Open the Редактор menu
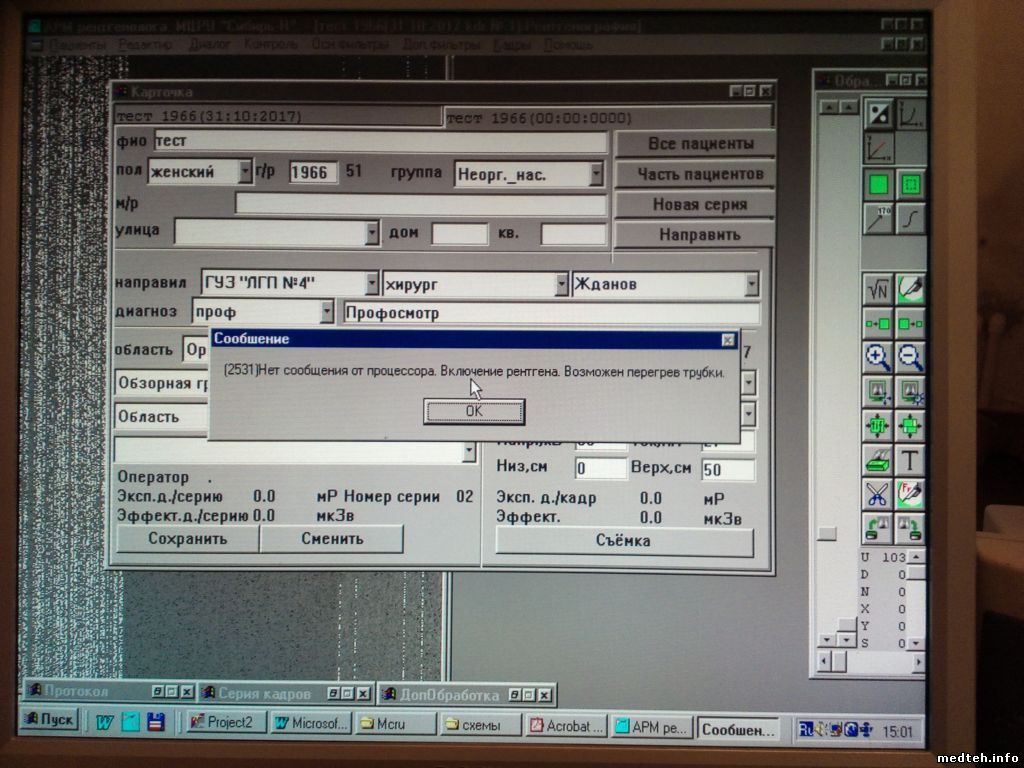The width and height of the screenshot is (1024, 768). tap(144, 45)
